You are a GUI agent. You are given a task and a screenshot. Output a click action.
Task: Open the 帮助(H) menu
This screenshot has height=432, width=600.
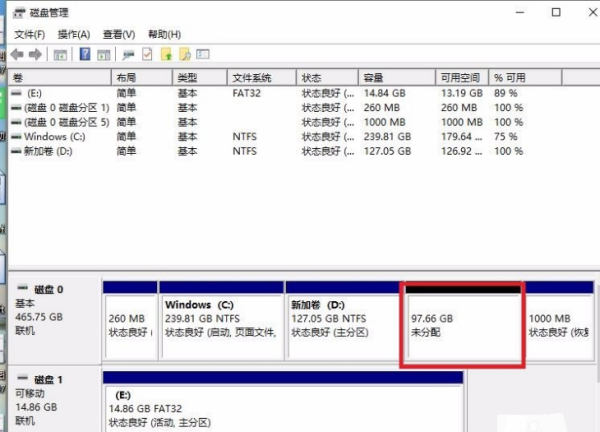(165, 34)
